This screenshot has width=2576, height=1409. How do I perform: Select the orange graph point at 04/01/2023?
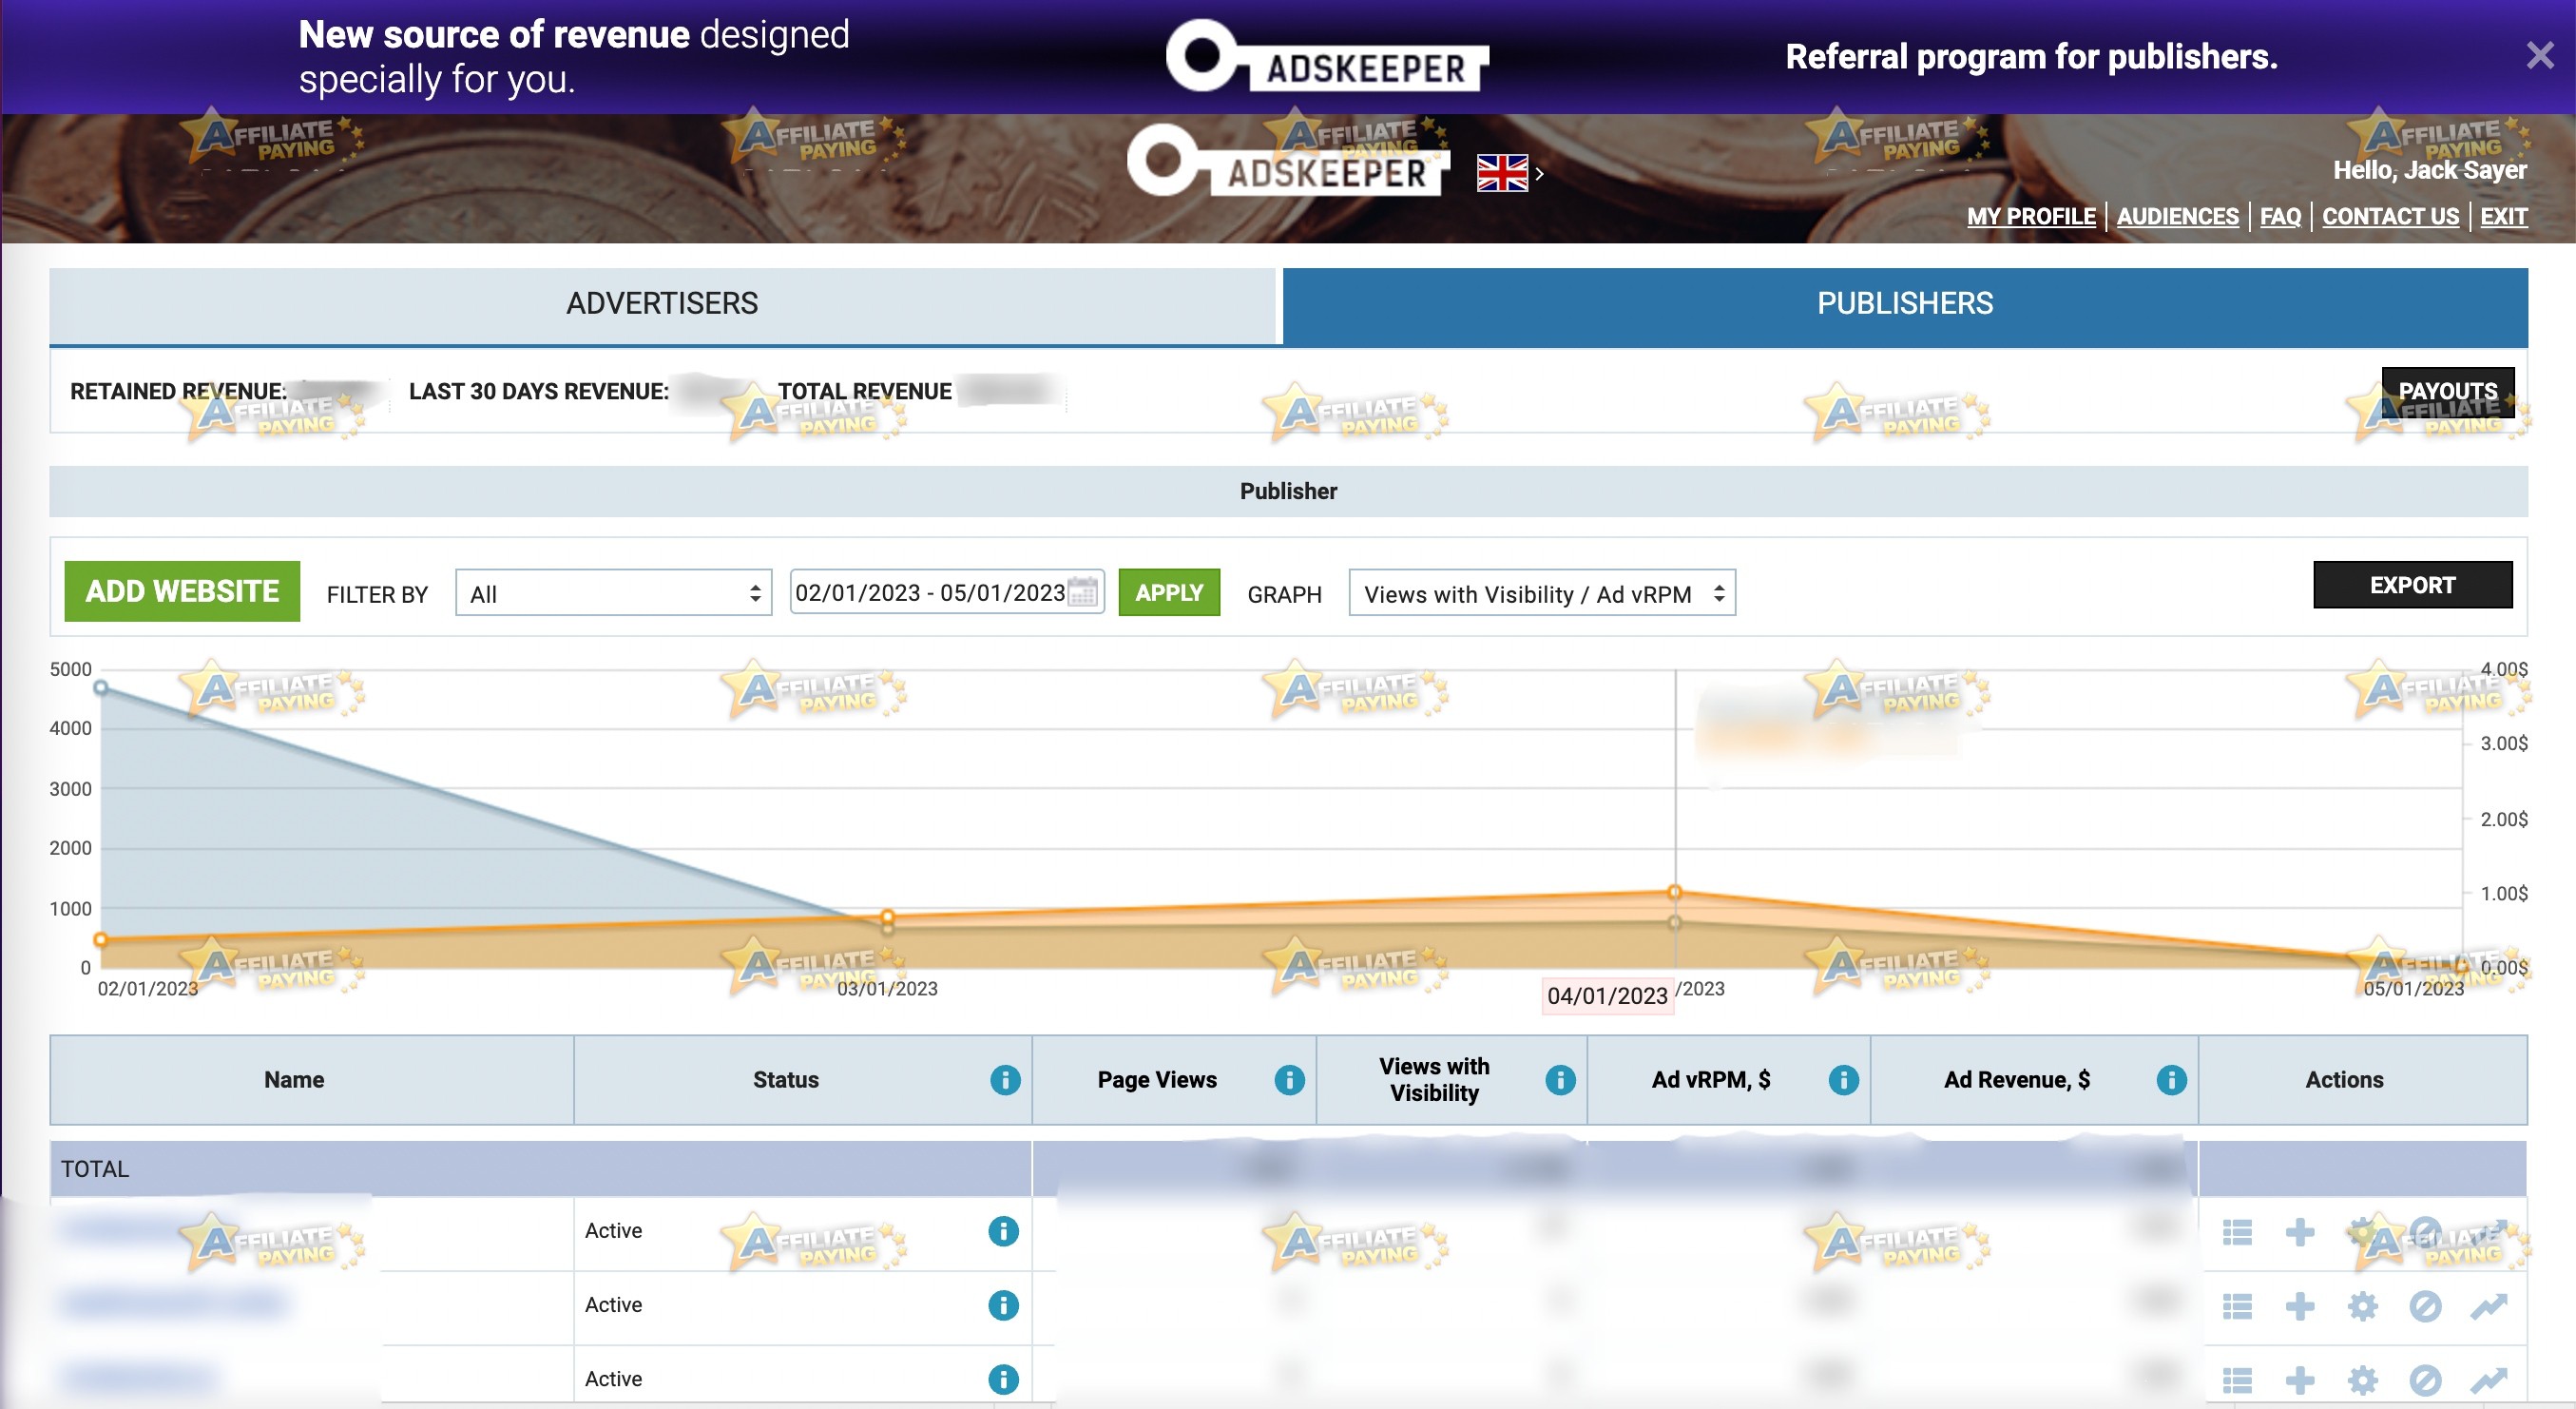1674,892
